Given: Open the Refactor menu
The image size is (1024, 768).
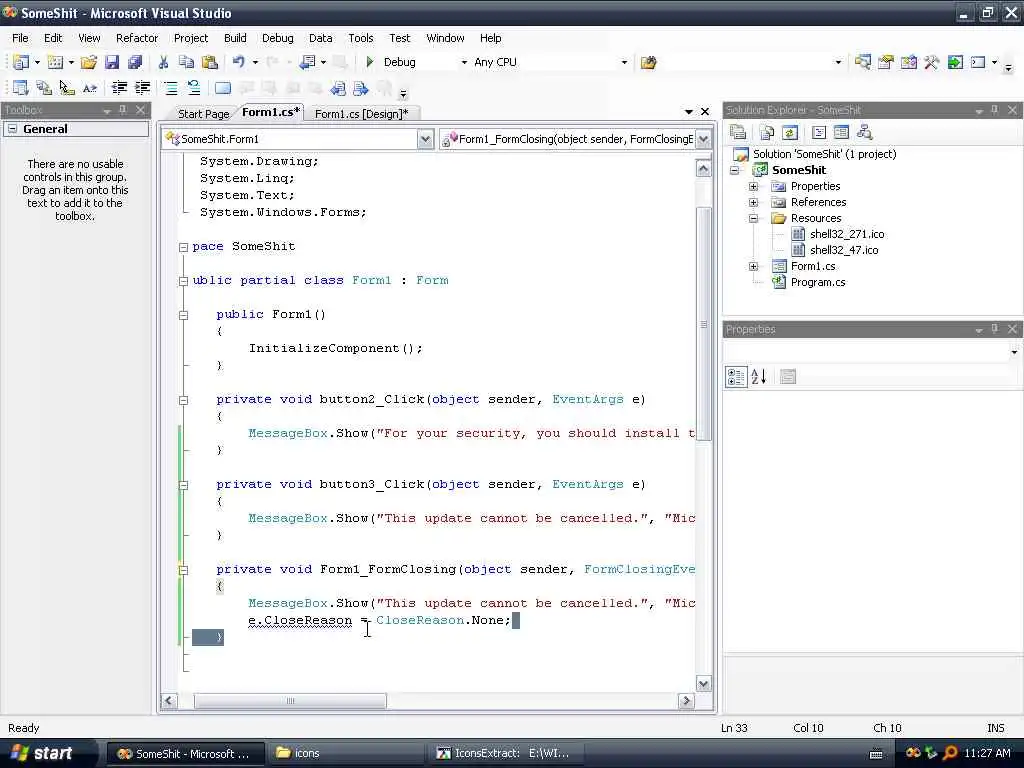Looking at the screenshot, I should point(137,38).
